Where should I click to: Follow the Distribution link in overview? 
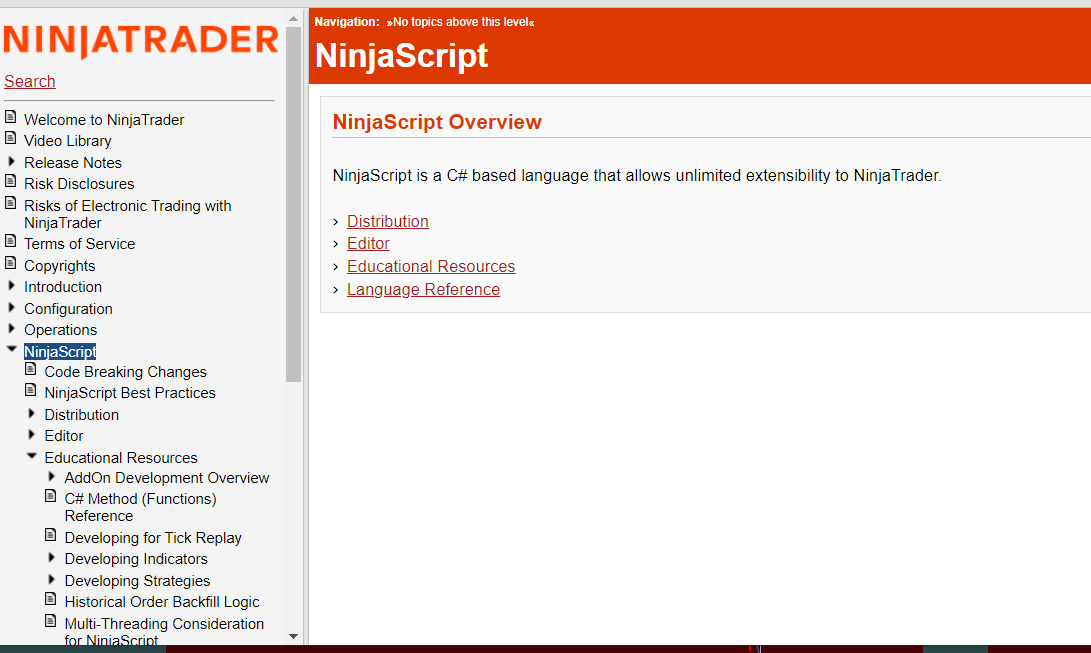coord(388,221)
